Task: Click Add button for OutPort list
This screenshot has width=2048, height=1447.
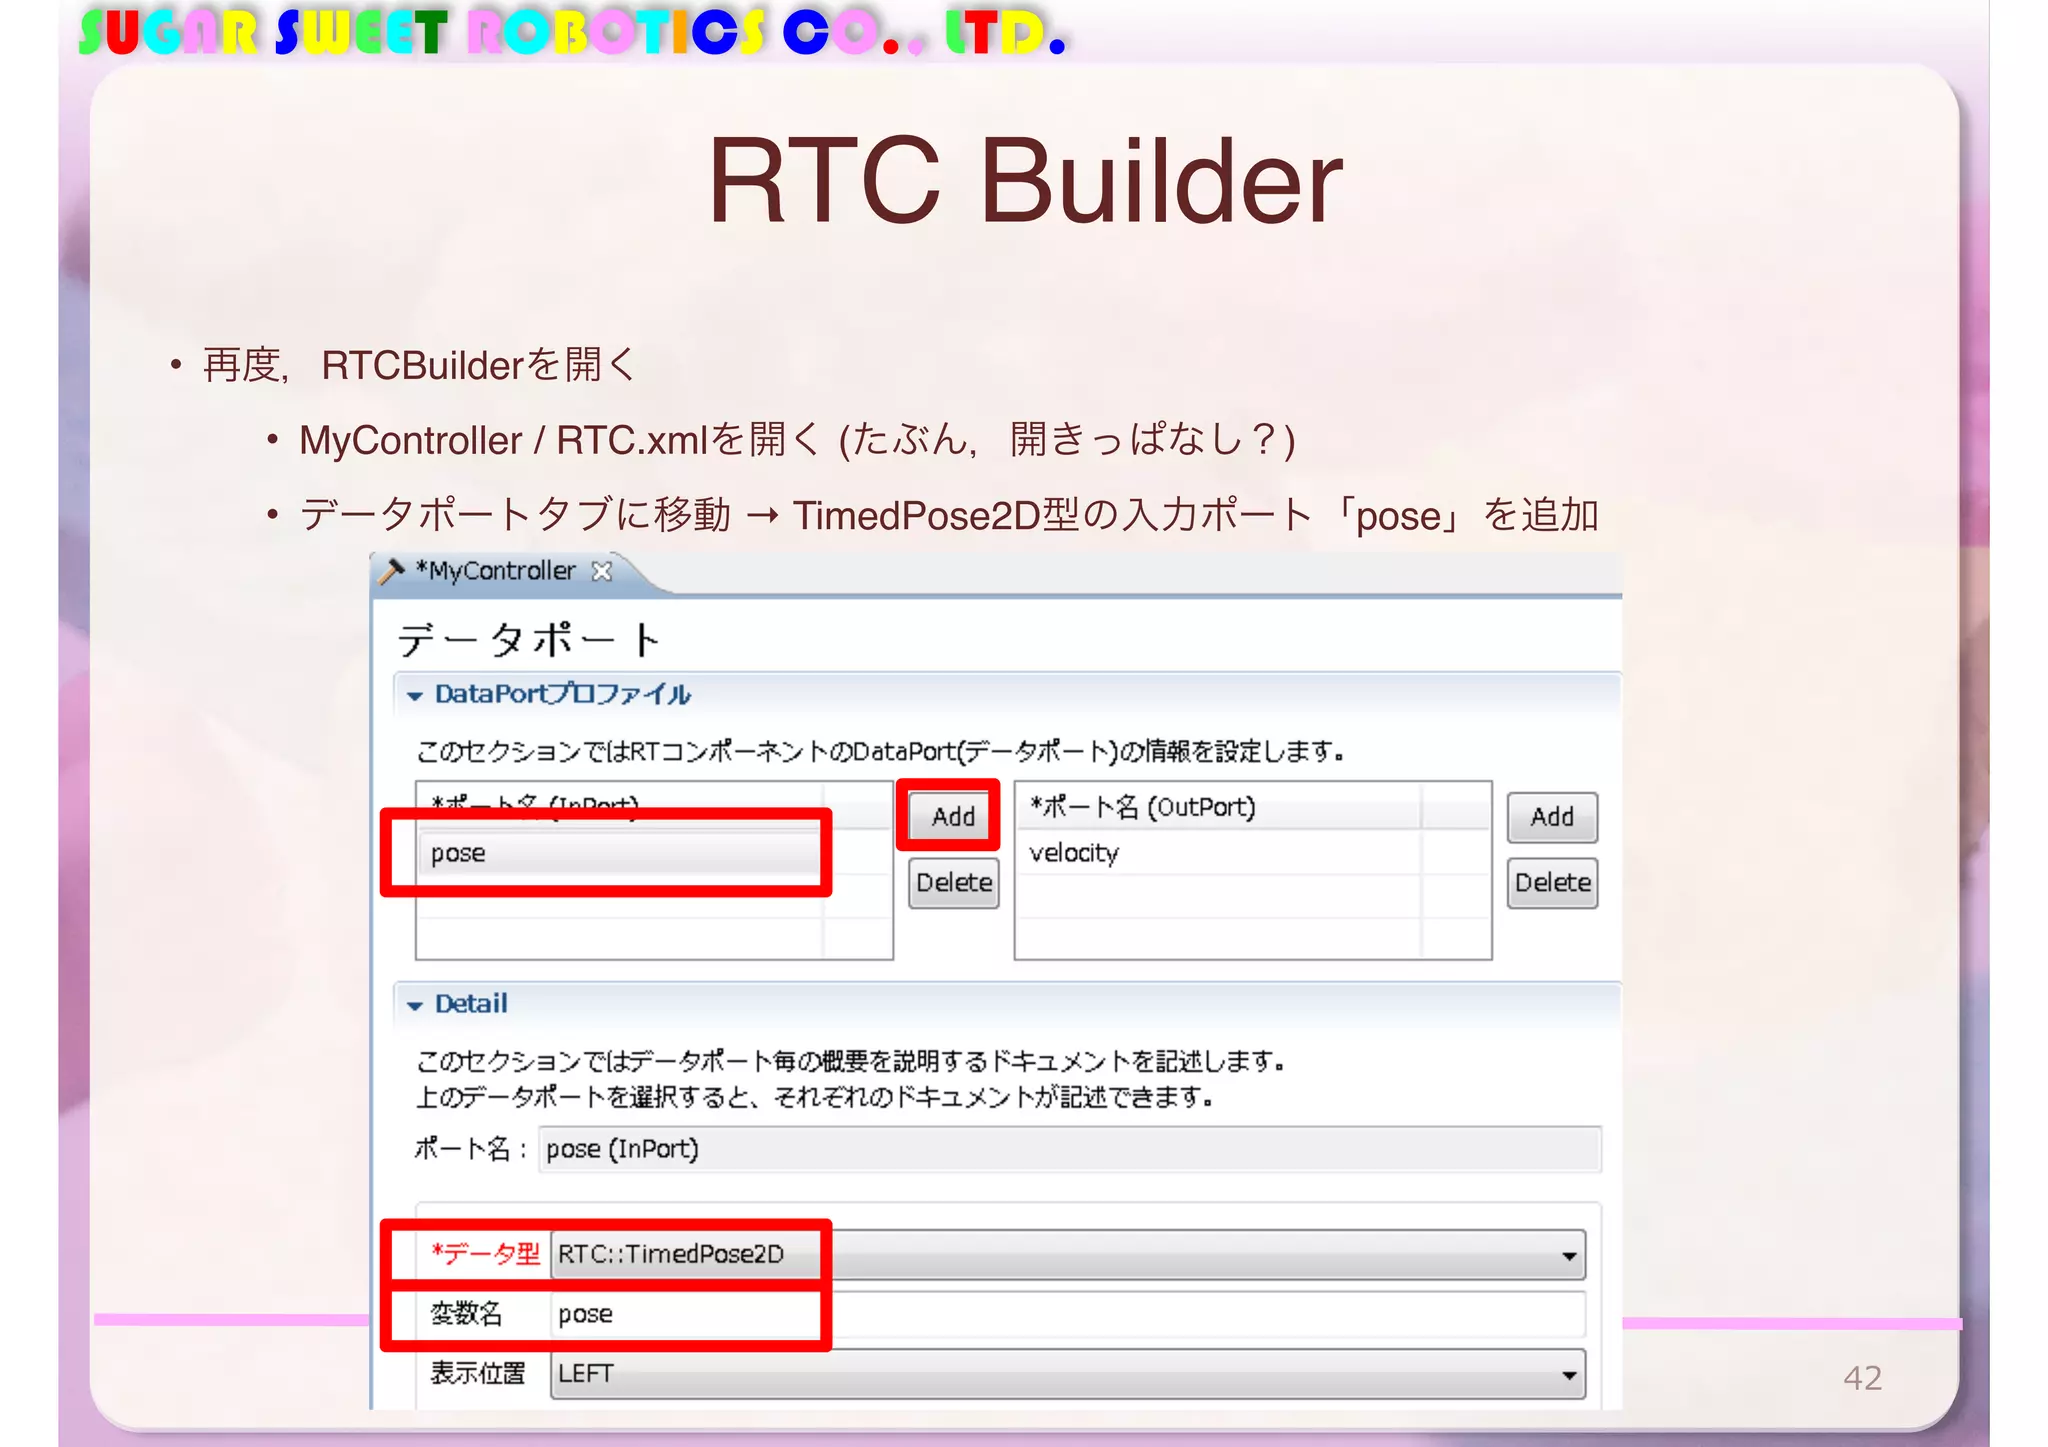Action: coord(1552,817)
